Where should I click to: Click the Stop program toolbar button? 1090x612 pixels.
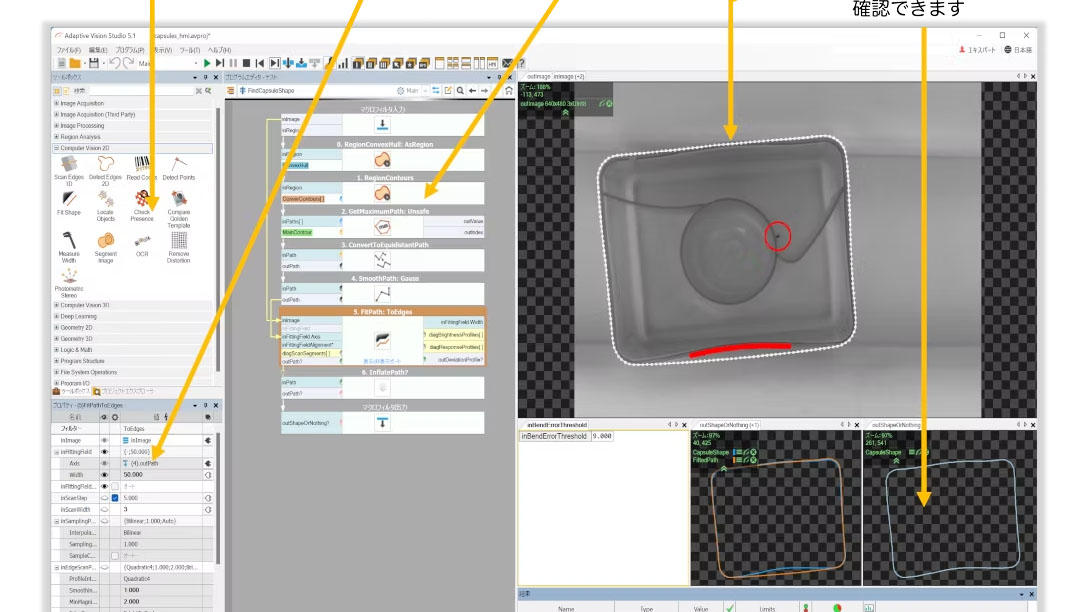click(x=247, y=63)
